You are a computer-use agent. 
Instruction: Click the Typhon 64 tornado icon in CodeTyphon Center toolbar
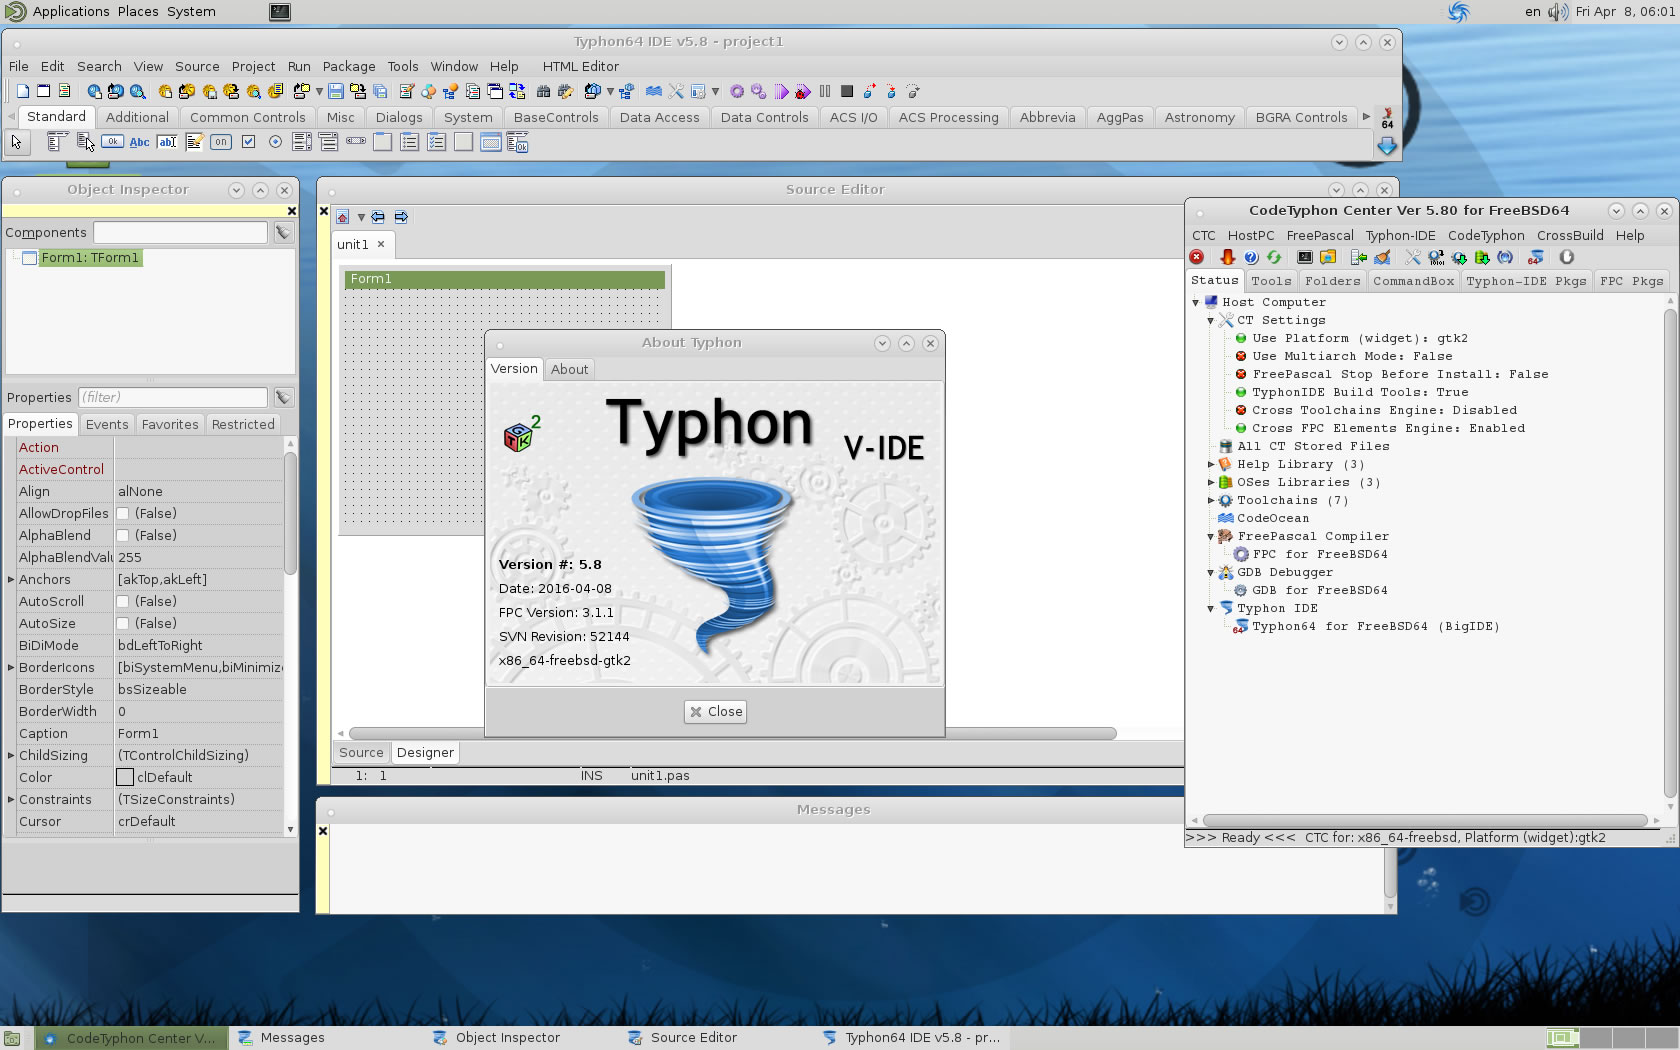click(1536, 257)
